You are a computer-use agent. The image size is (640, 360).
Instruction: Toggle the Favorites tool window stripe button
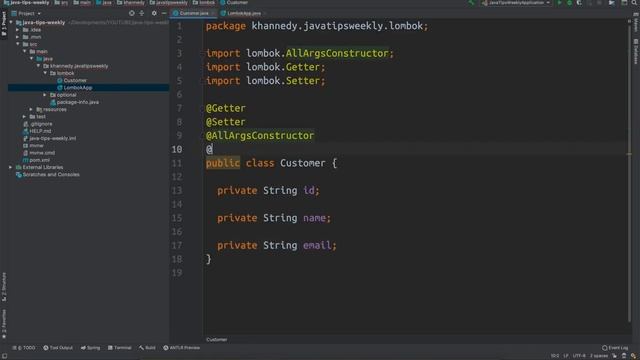(x=4, y=324)
